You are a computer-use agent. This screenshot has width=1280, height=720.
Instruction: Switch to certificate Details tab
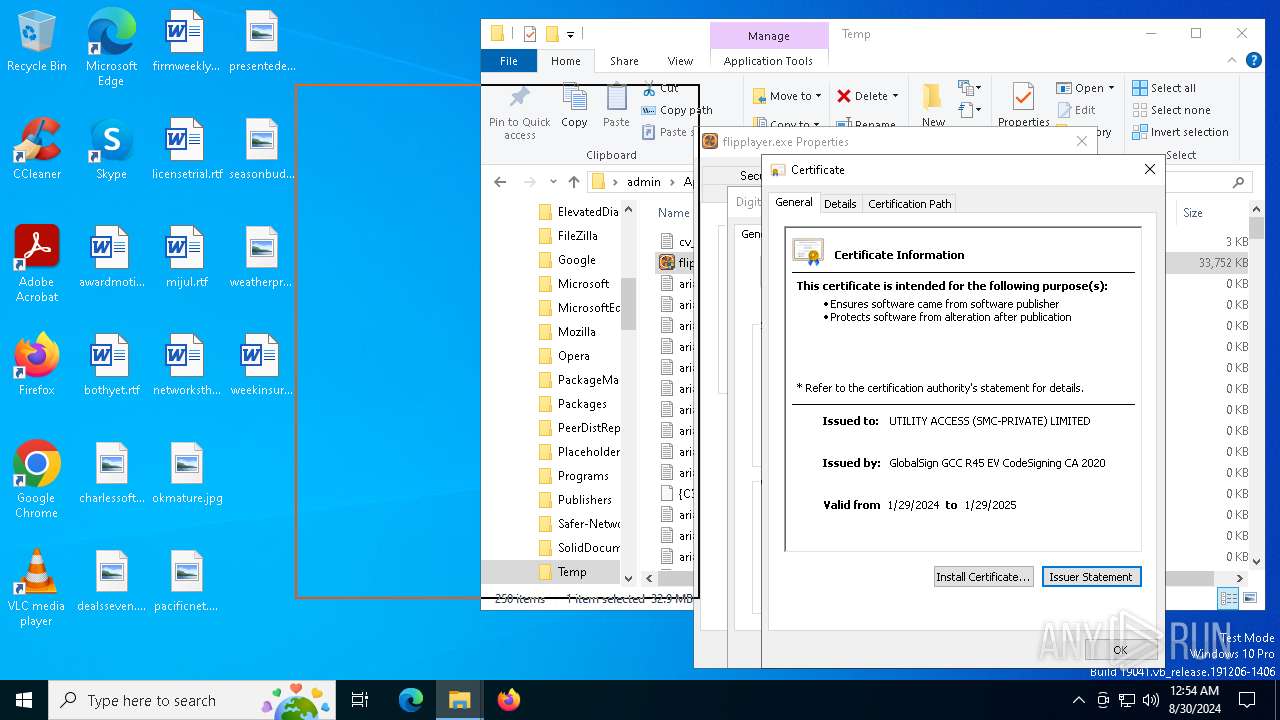coord(840,203)
